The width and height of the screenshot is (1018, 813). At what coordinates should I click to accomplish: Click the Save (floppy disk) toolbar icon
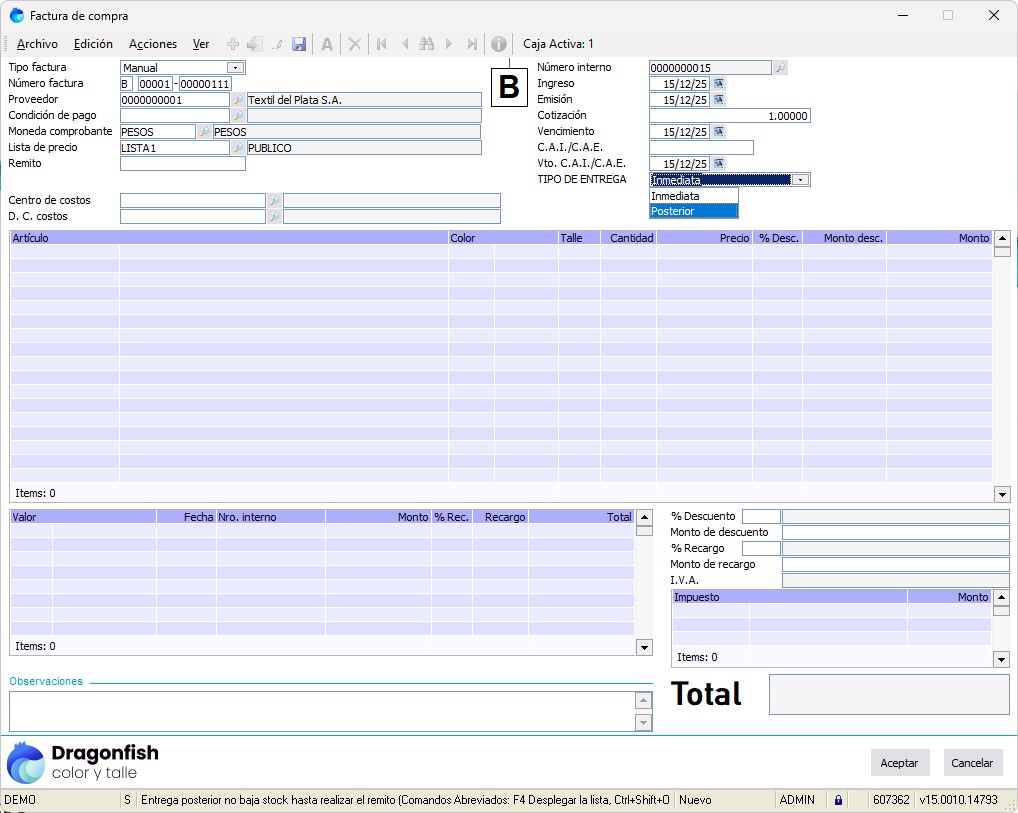pyautogui.click(x=298, y=44)
